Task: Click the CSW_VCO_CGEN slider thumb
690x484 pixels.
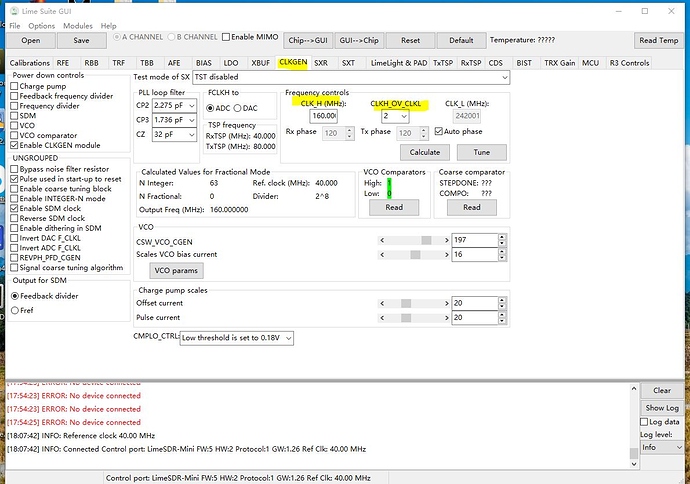Action: tap(426, 240)
